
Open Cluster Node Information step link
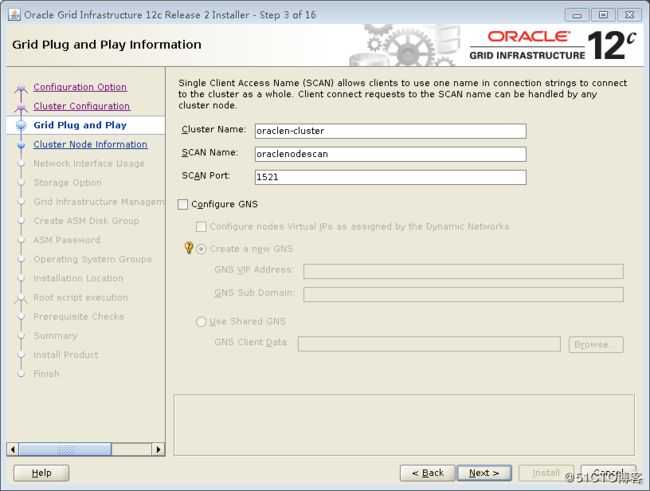pos(90,144)
